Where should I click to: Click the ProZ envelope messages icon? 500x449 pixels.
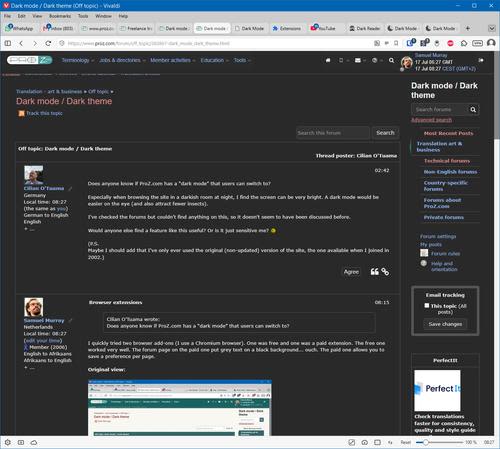tap(358, 60)
